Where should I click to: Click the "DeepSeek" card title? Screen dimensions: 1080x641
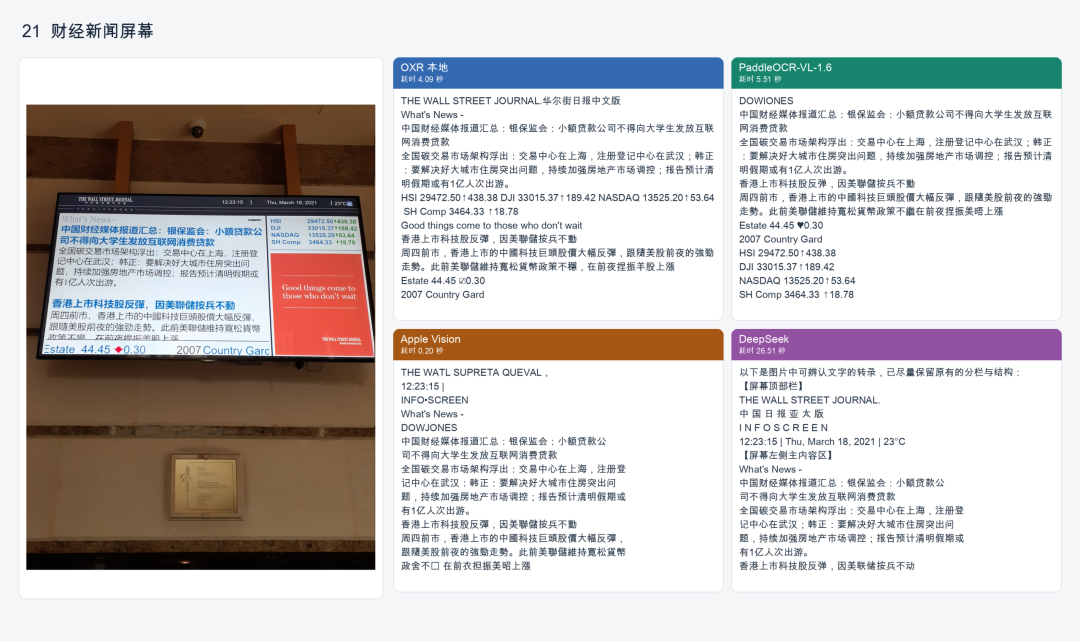tap(764, 339)
